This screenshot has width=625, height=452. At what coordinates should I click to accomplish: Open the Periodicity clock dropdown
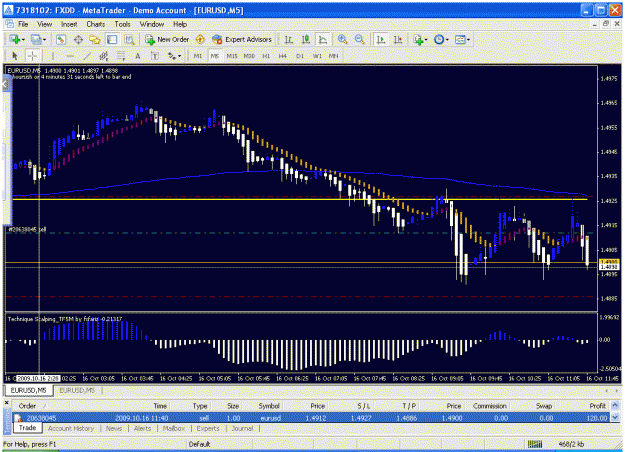pyautogui.click(x=441, y=39)
